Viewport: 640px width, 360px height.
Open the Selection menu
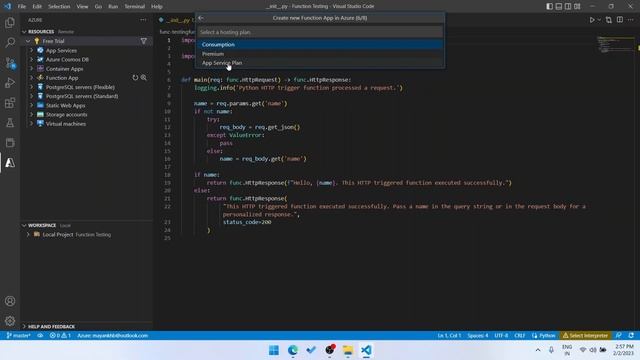(59, 7)
